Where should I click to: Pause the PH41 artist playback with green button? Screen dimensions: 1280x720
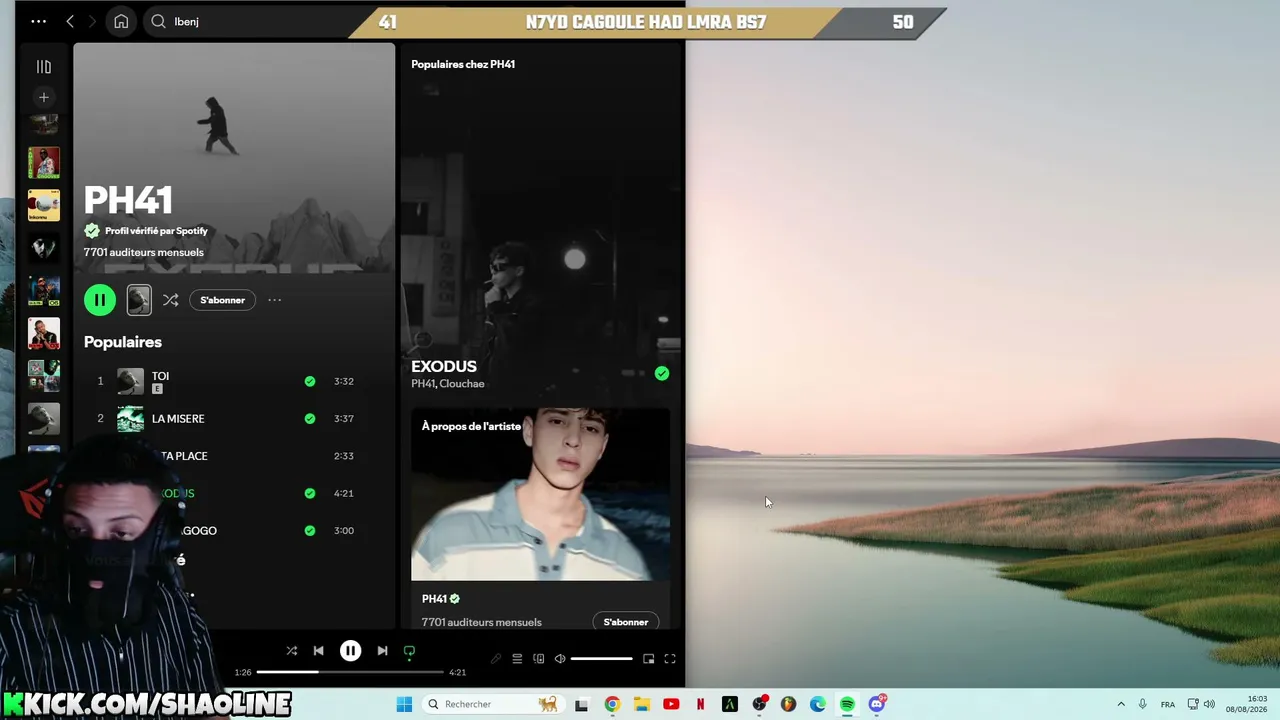[x=100, y=300]
